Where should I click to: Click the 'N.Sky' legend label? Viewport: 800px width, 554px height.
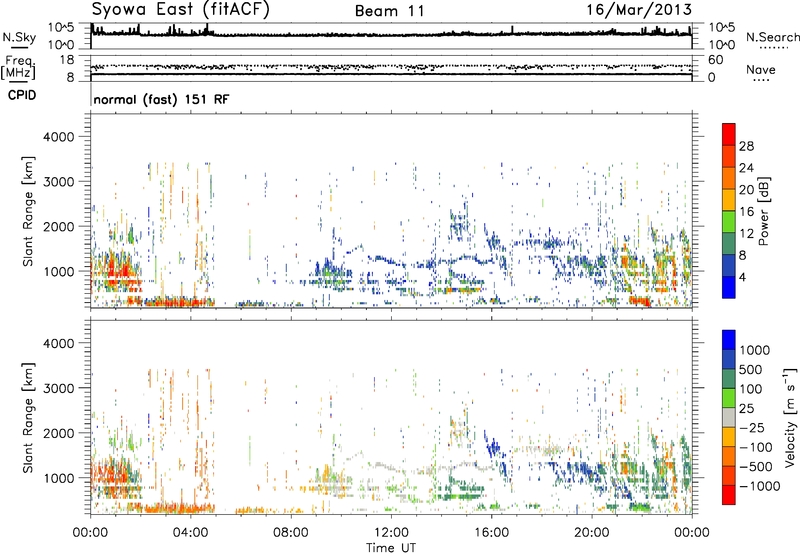coord(19,37)
